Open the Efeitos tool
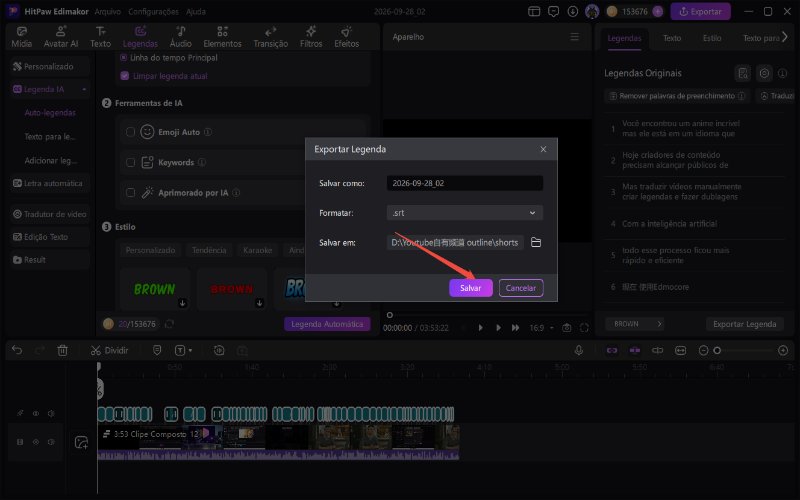 tap(346, 37)
